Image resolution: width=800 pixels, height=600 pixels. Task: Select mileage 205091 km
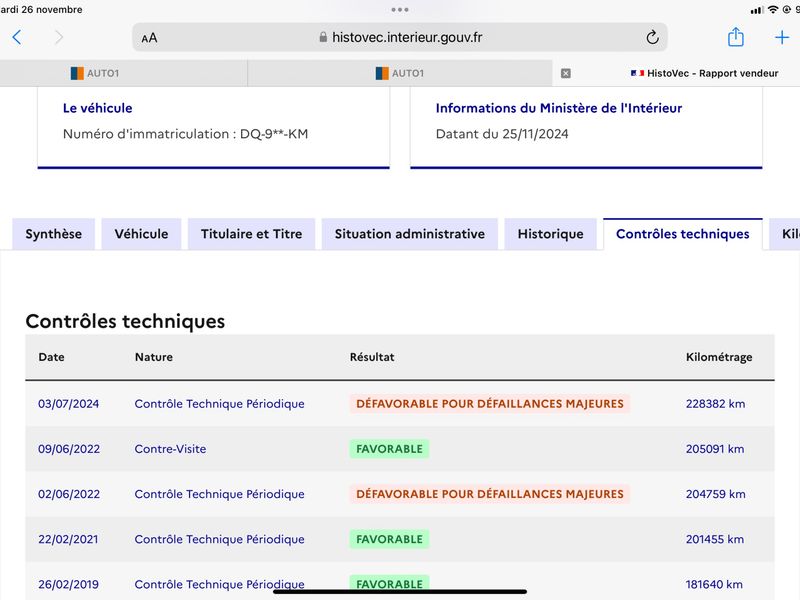point(715,449)
